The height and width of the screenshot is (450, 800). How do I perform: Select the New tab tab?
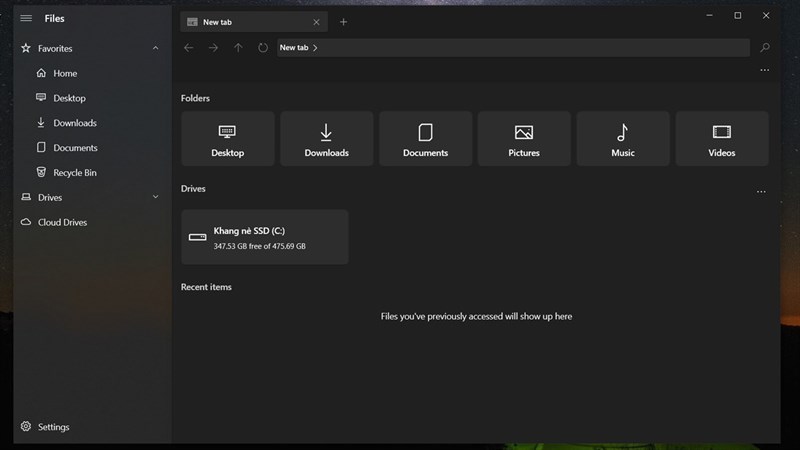(254, 22)
